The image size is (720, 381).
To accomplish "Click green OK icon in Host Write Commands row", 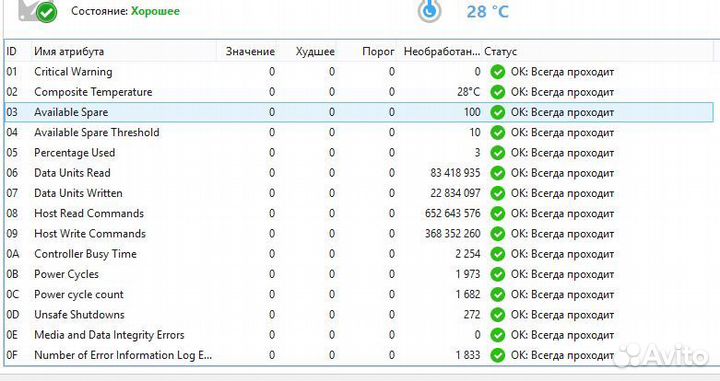I will tap(497, 234).
